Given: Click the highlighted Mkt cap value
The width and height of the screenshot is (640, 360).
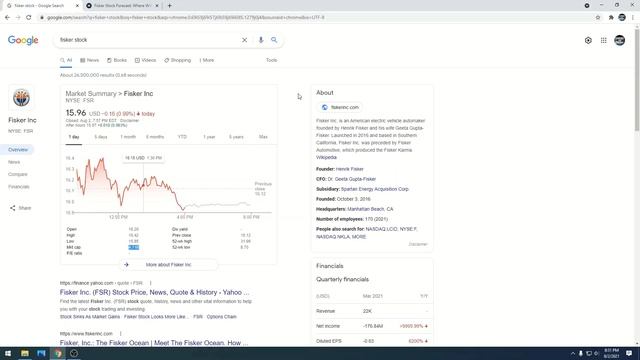Looking at the screenshot, I should [133, 247].
